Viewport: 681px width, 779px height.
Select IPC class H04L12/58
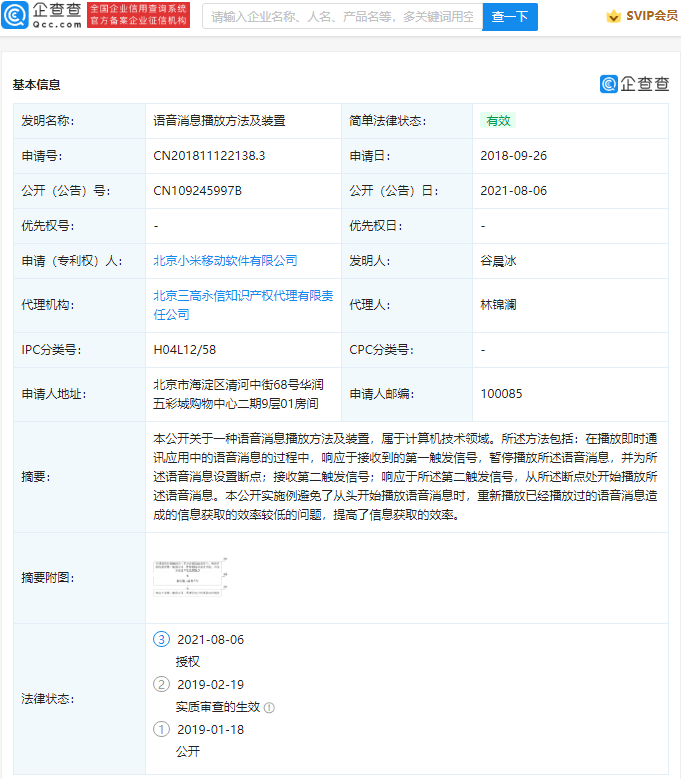(x=184, y=350)
